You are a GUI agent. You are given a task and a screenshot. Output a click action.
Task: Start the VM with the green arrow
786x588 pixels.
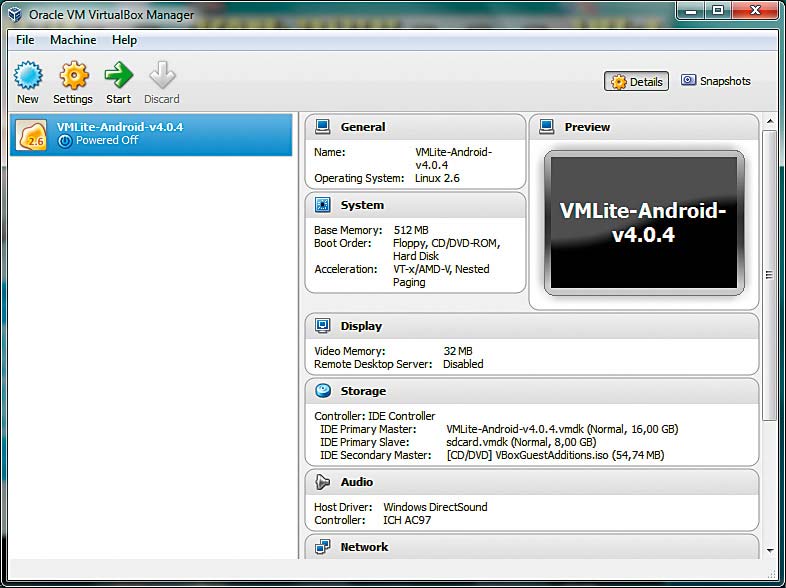click(x=119, y=75)
